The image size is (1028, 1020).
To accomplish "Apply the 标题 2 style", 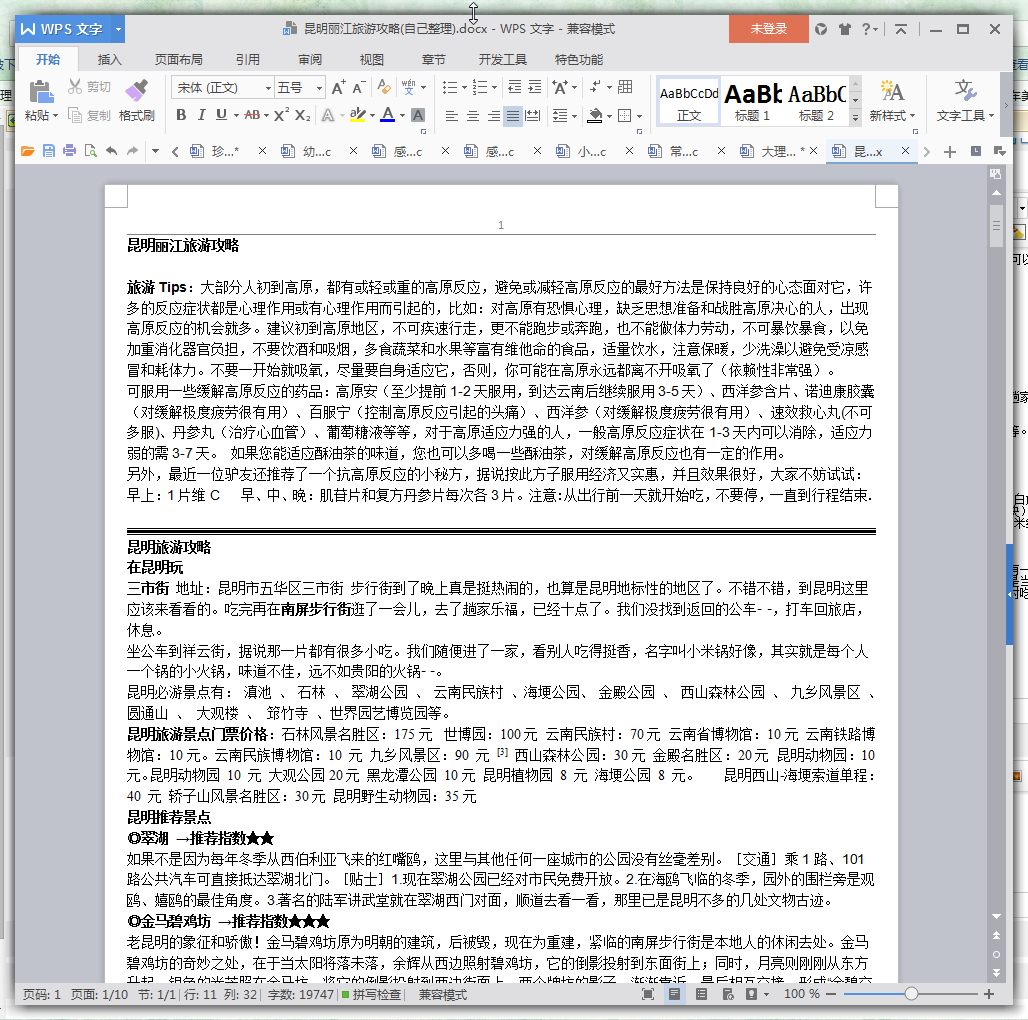I will [x=817, y=102].
